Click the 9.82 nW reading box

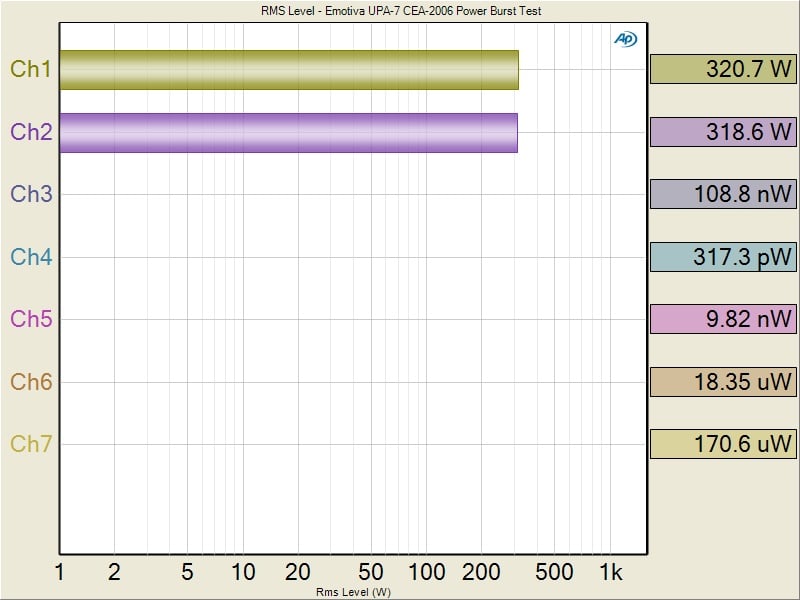[x=722, y=319]
